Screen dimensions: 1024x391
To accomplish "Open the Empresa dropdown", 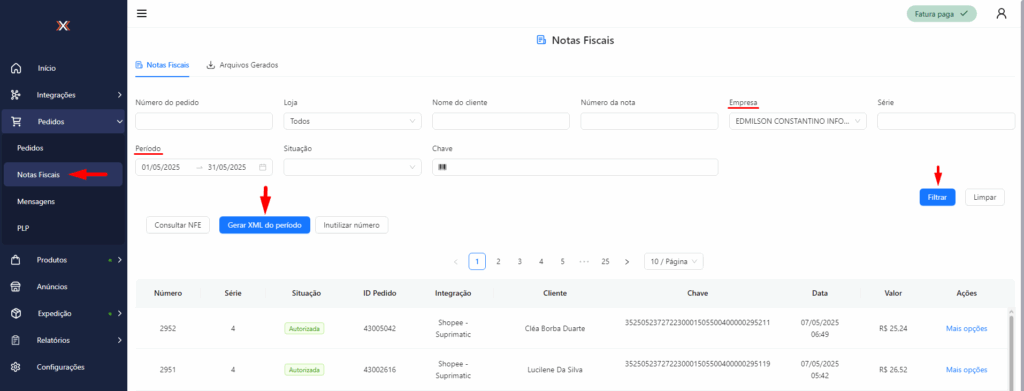I will pyautogui.click(x=797, y=121).
